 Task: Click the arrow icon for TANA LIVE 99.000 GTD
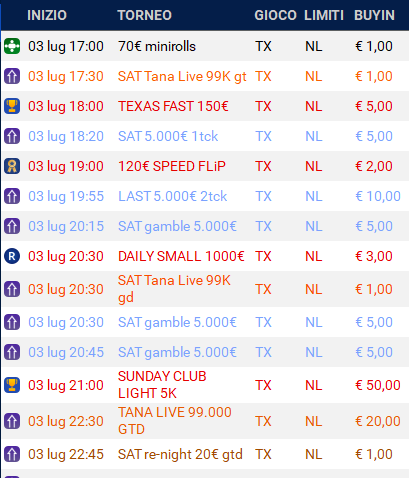pyautogui.click(x=12, y=421)
